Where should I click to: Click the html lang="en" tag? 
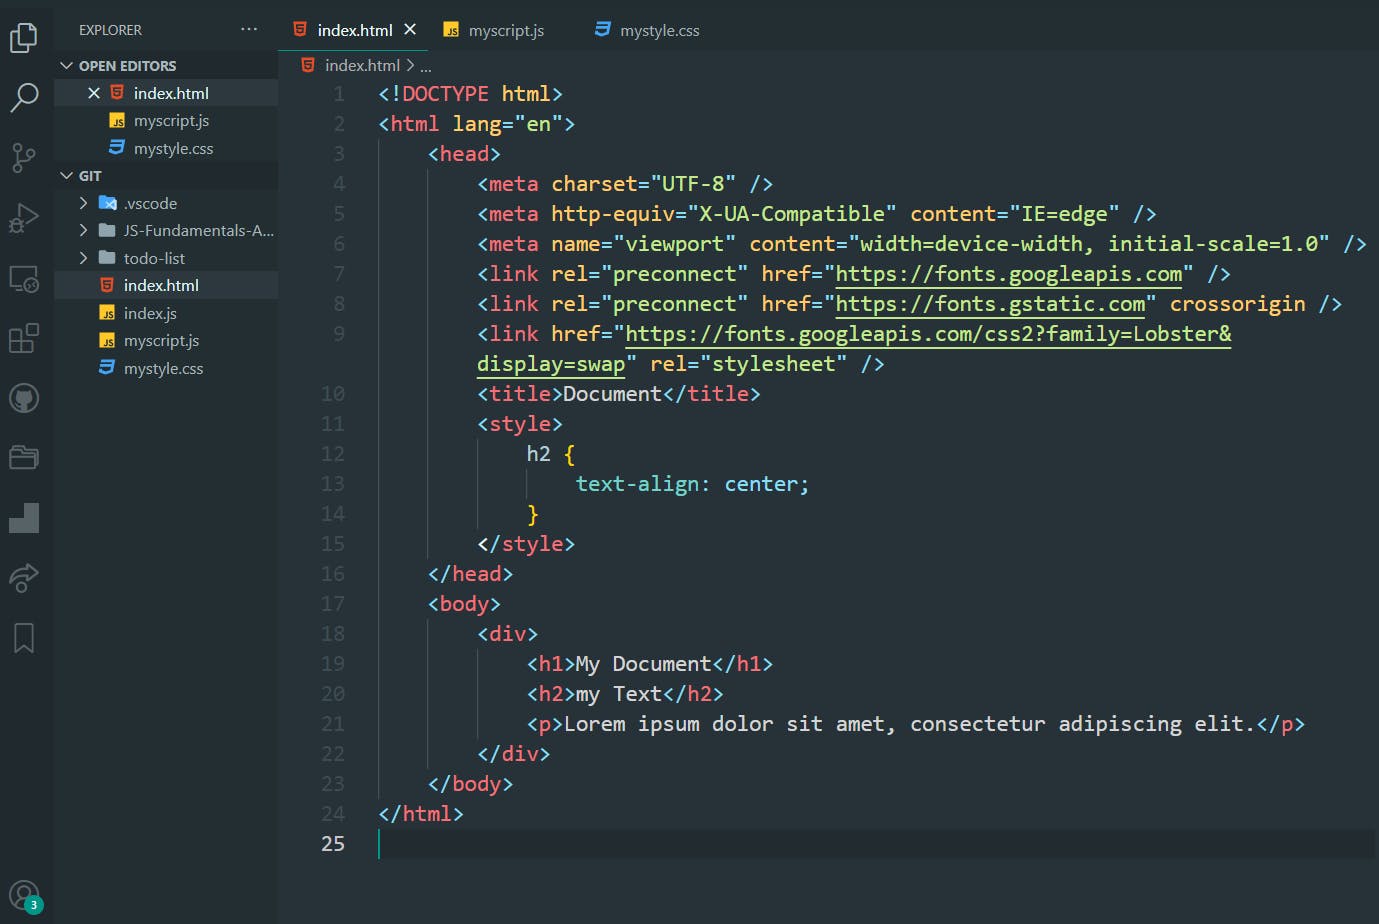tap(476, 124)
